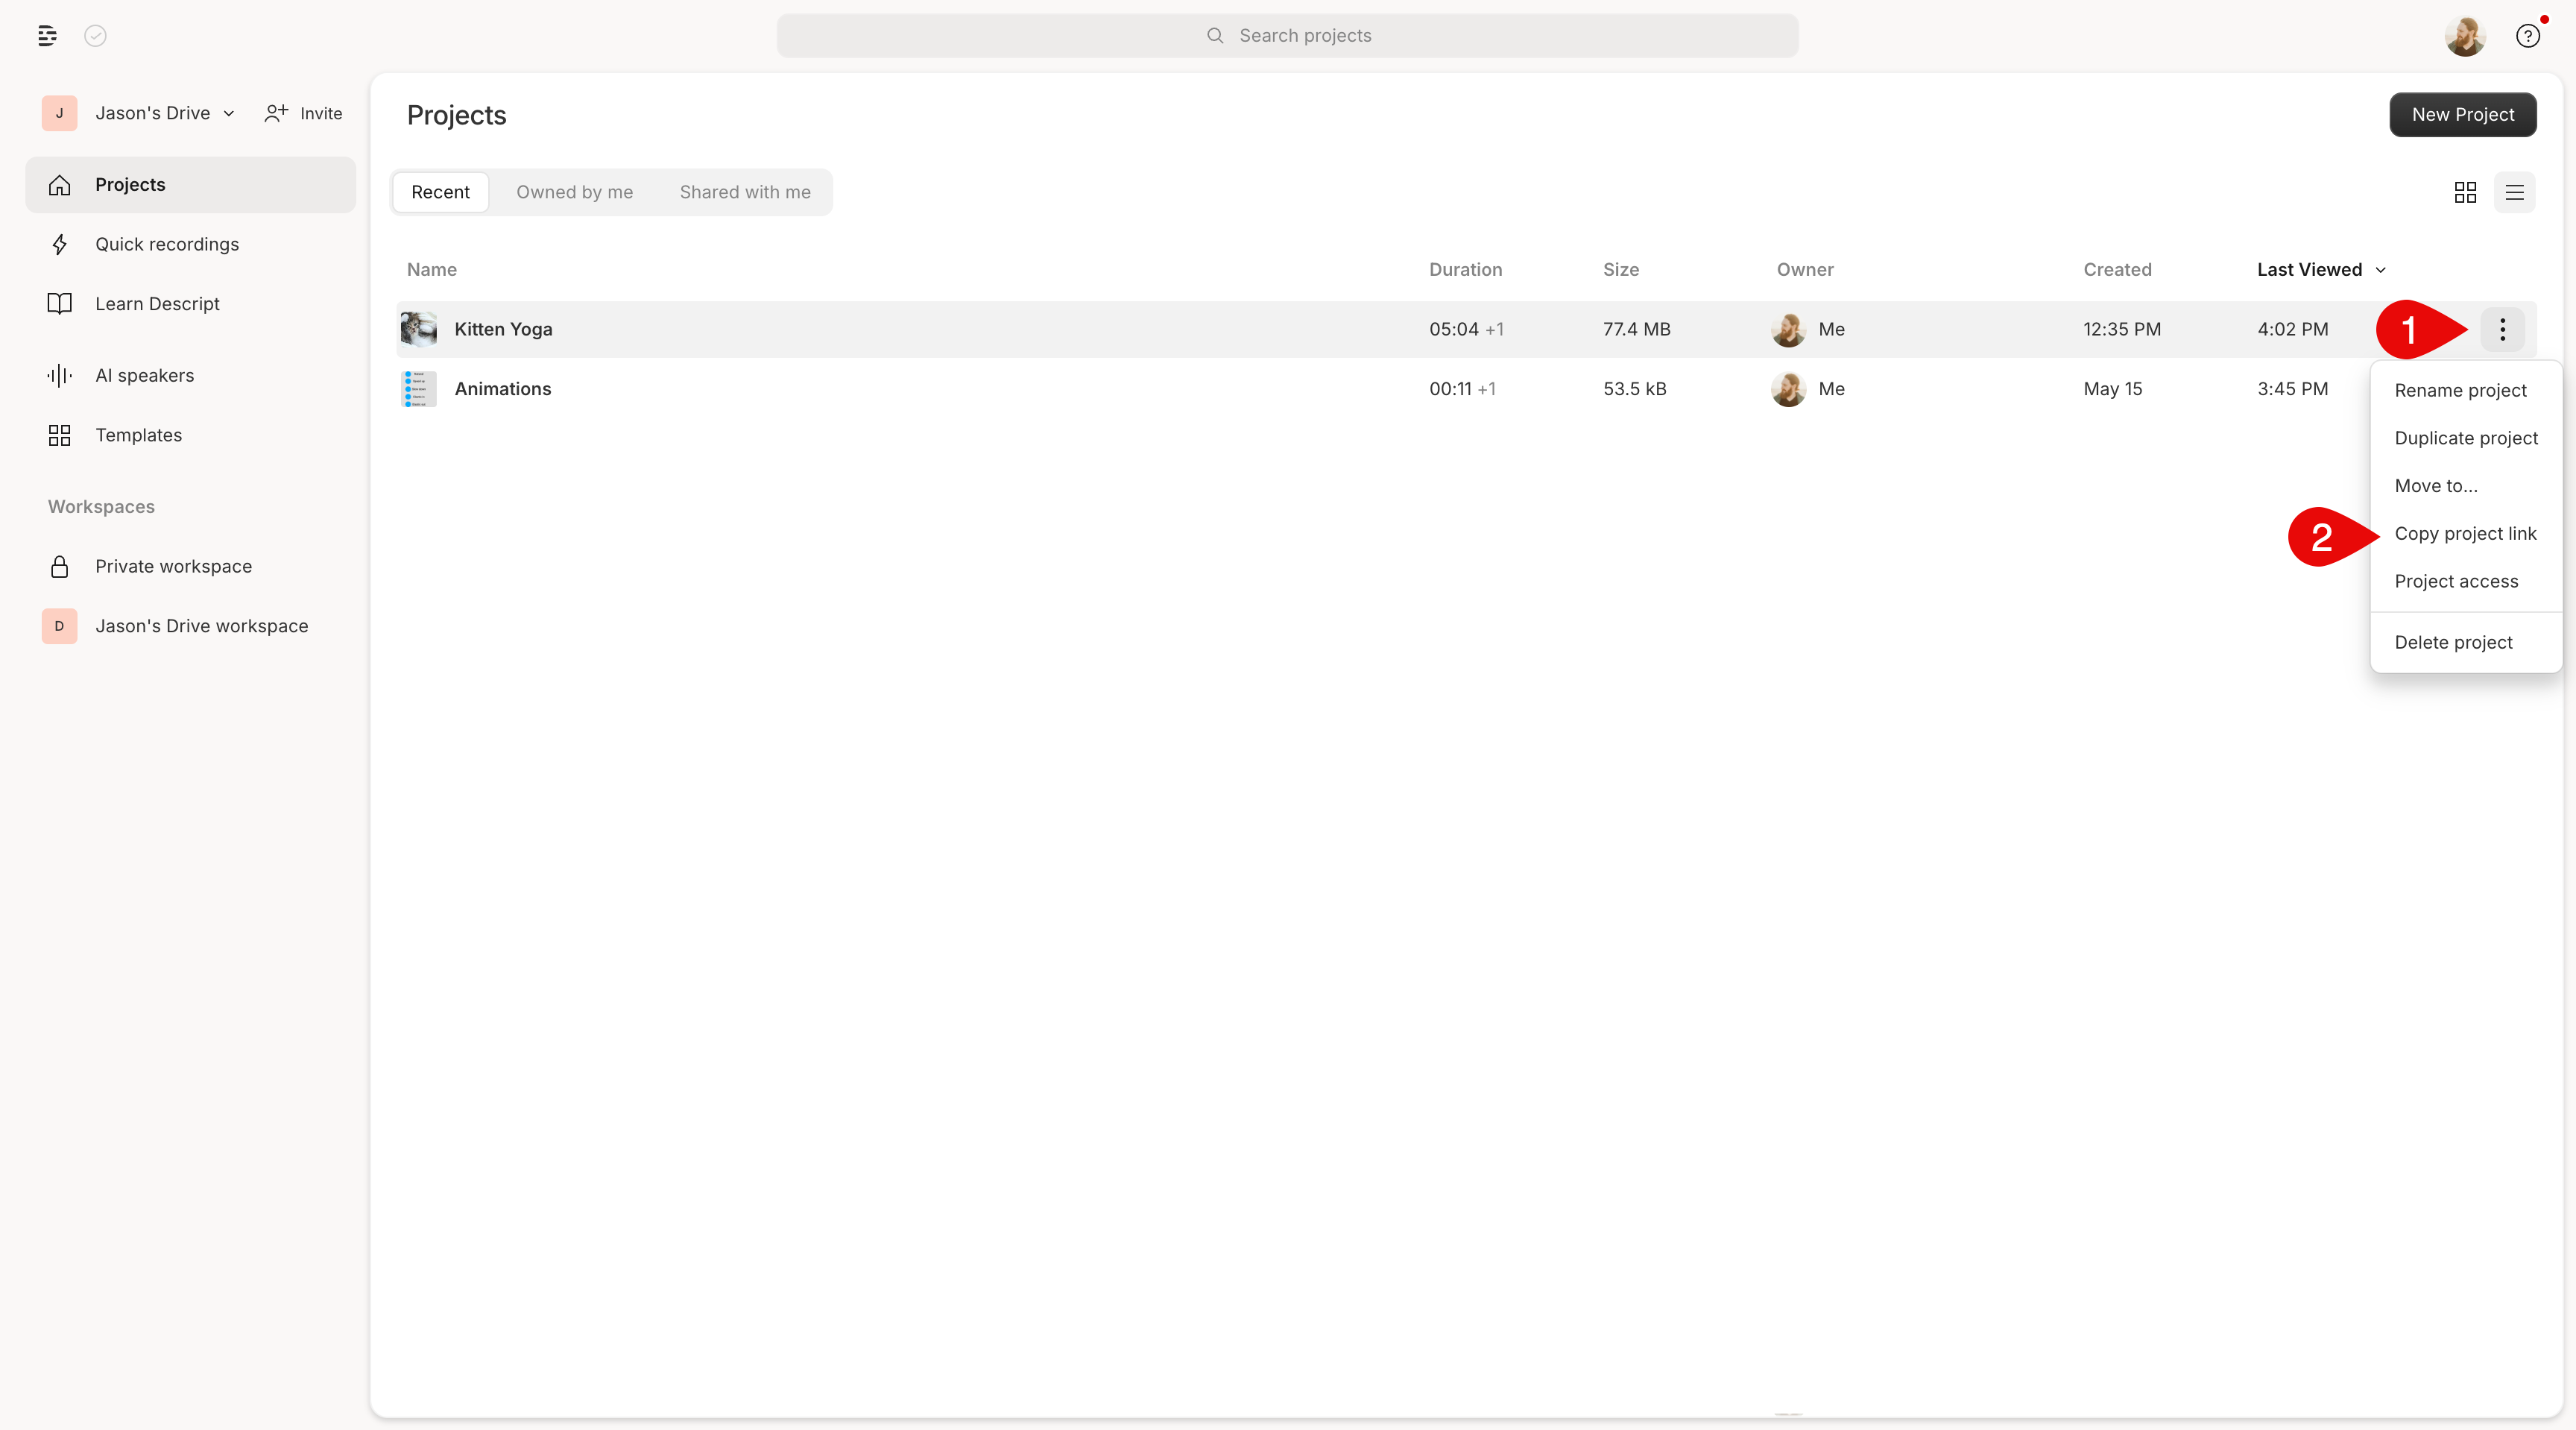Choose Duplicate project from menu
Image resolution: width=2576 pixels, height=1430 pixels.
click(x=2465, y=438)
